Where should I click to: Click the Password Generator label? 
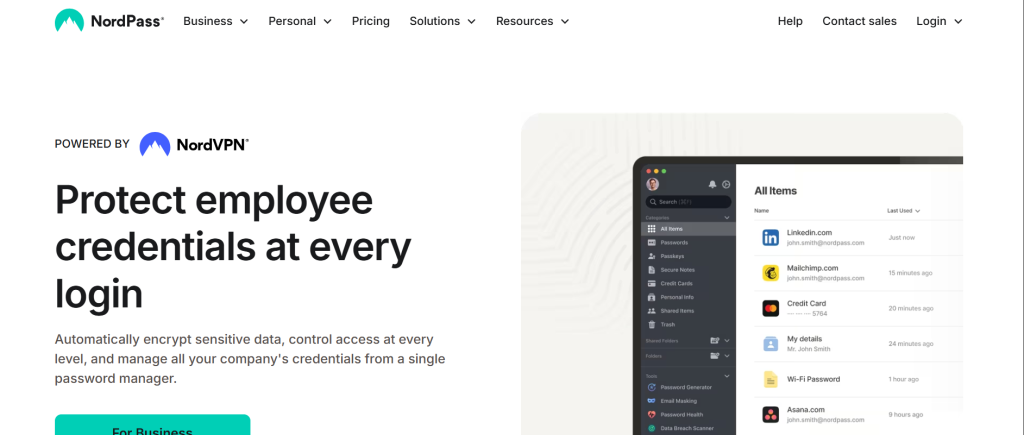(686, 387)
